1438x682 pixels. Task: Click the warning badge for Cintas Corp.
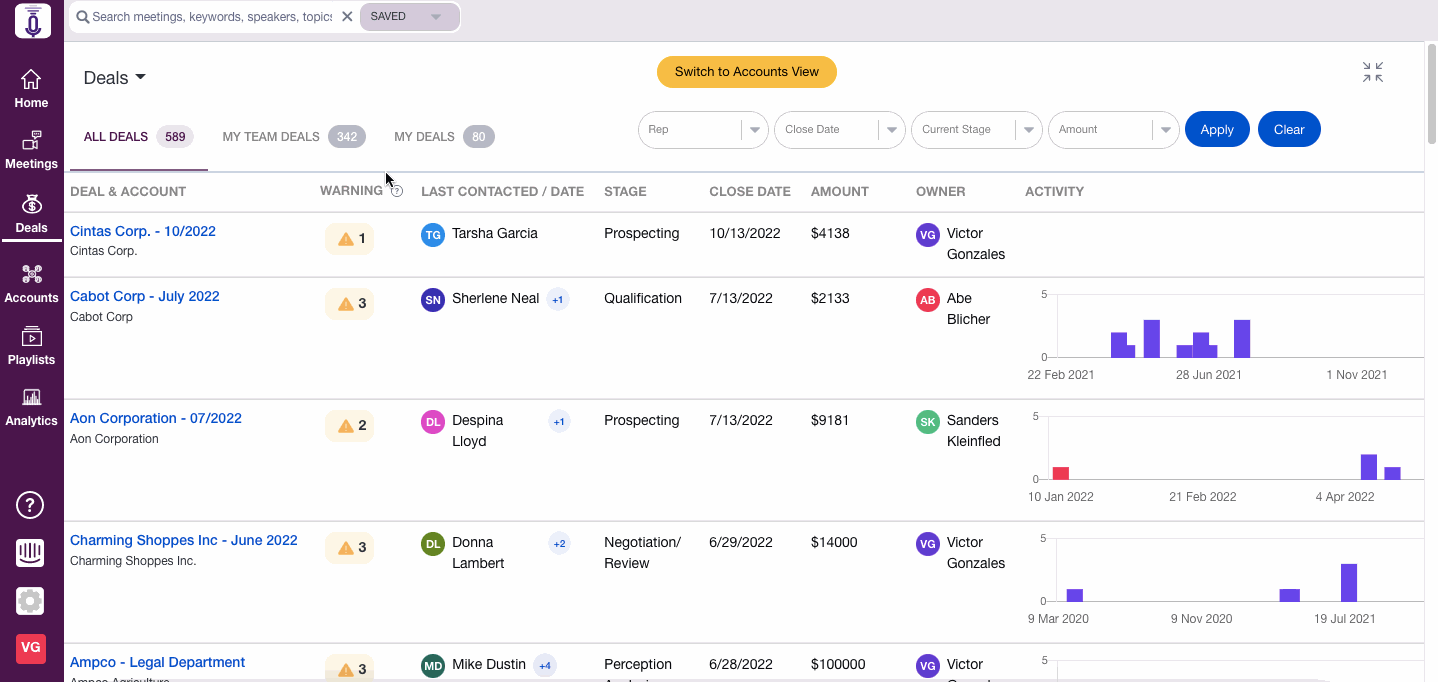pos(349,239)
